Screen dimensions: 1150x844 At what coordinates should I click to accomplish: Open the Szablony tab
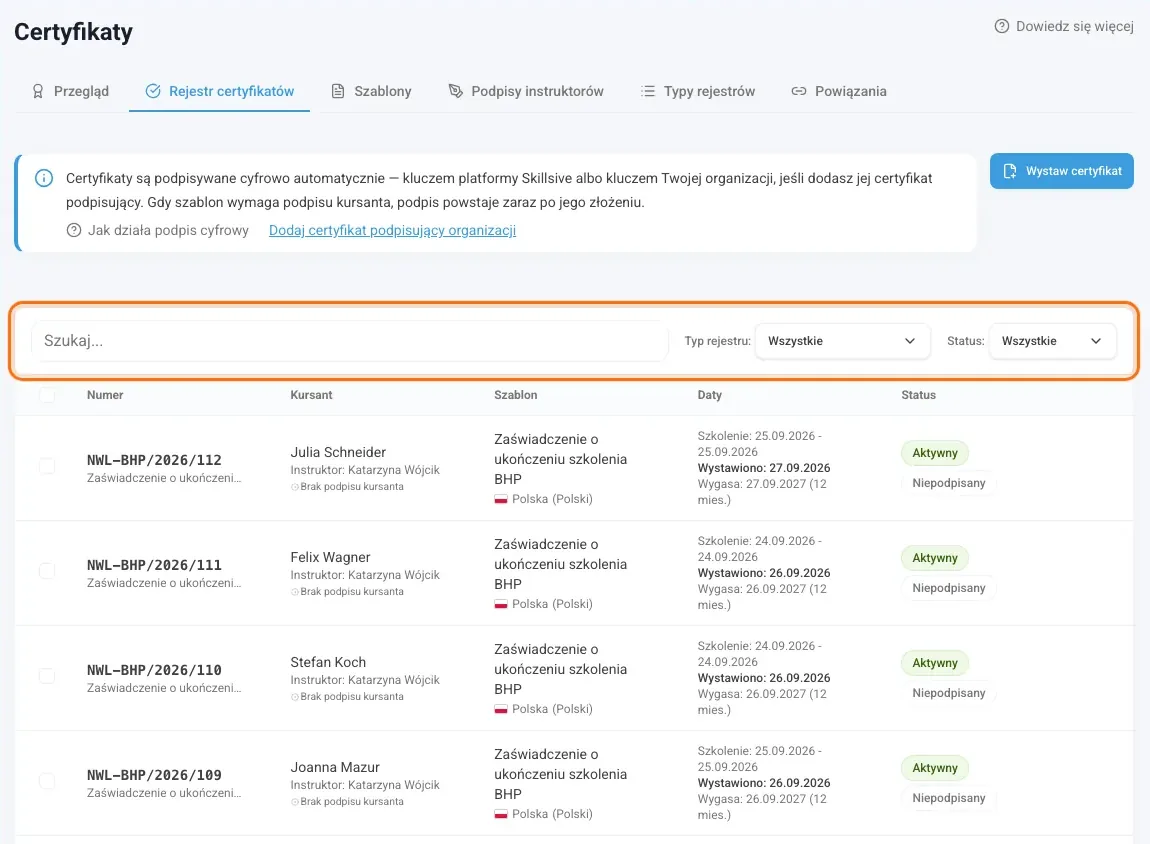[371, 91]
